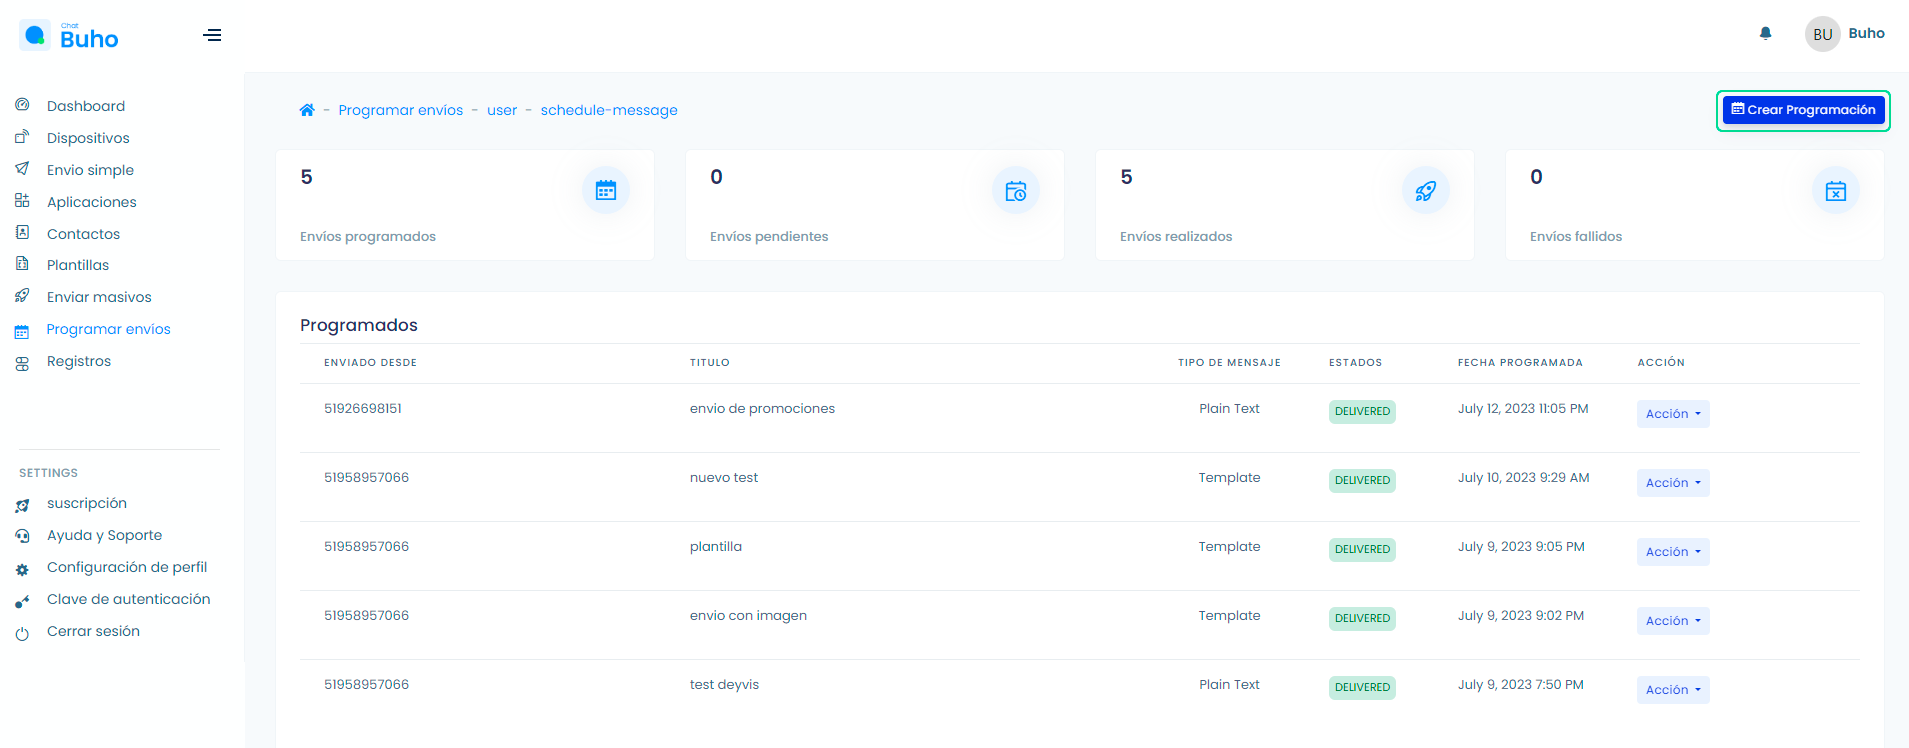Click the Envíos programados card label

(368, 236)
